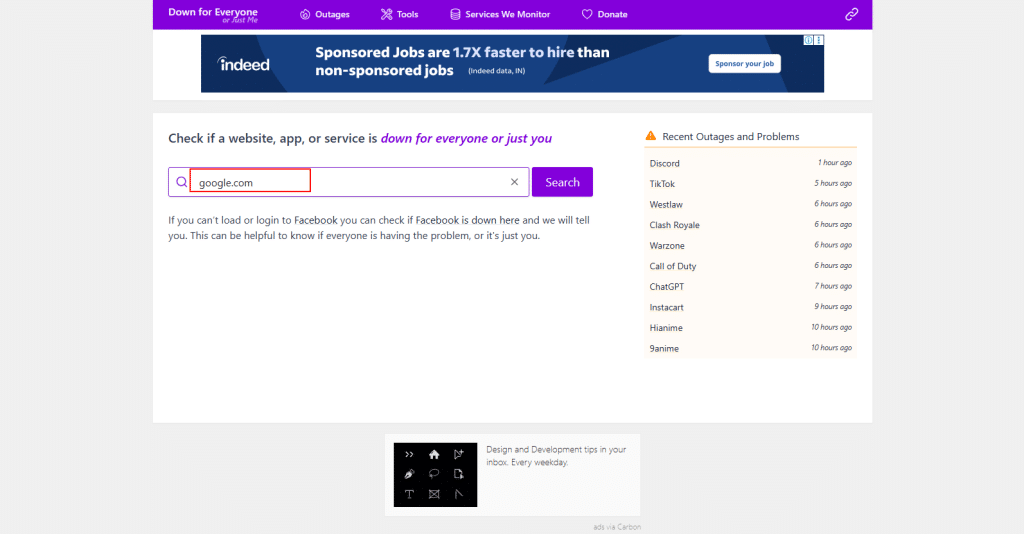The height and width of the screenshot is (534, 1024).
Task: Click the '7 hours ago' timestamp
Action: tap(833, 286)
